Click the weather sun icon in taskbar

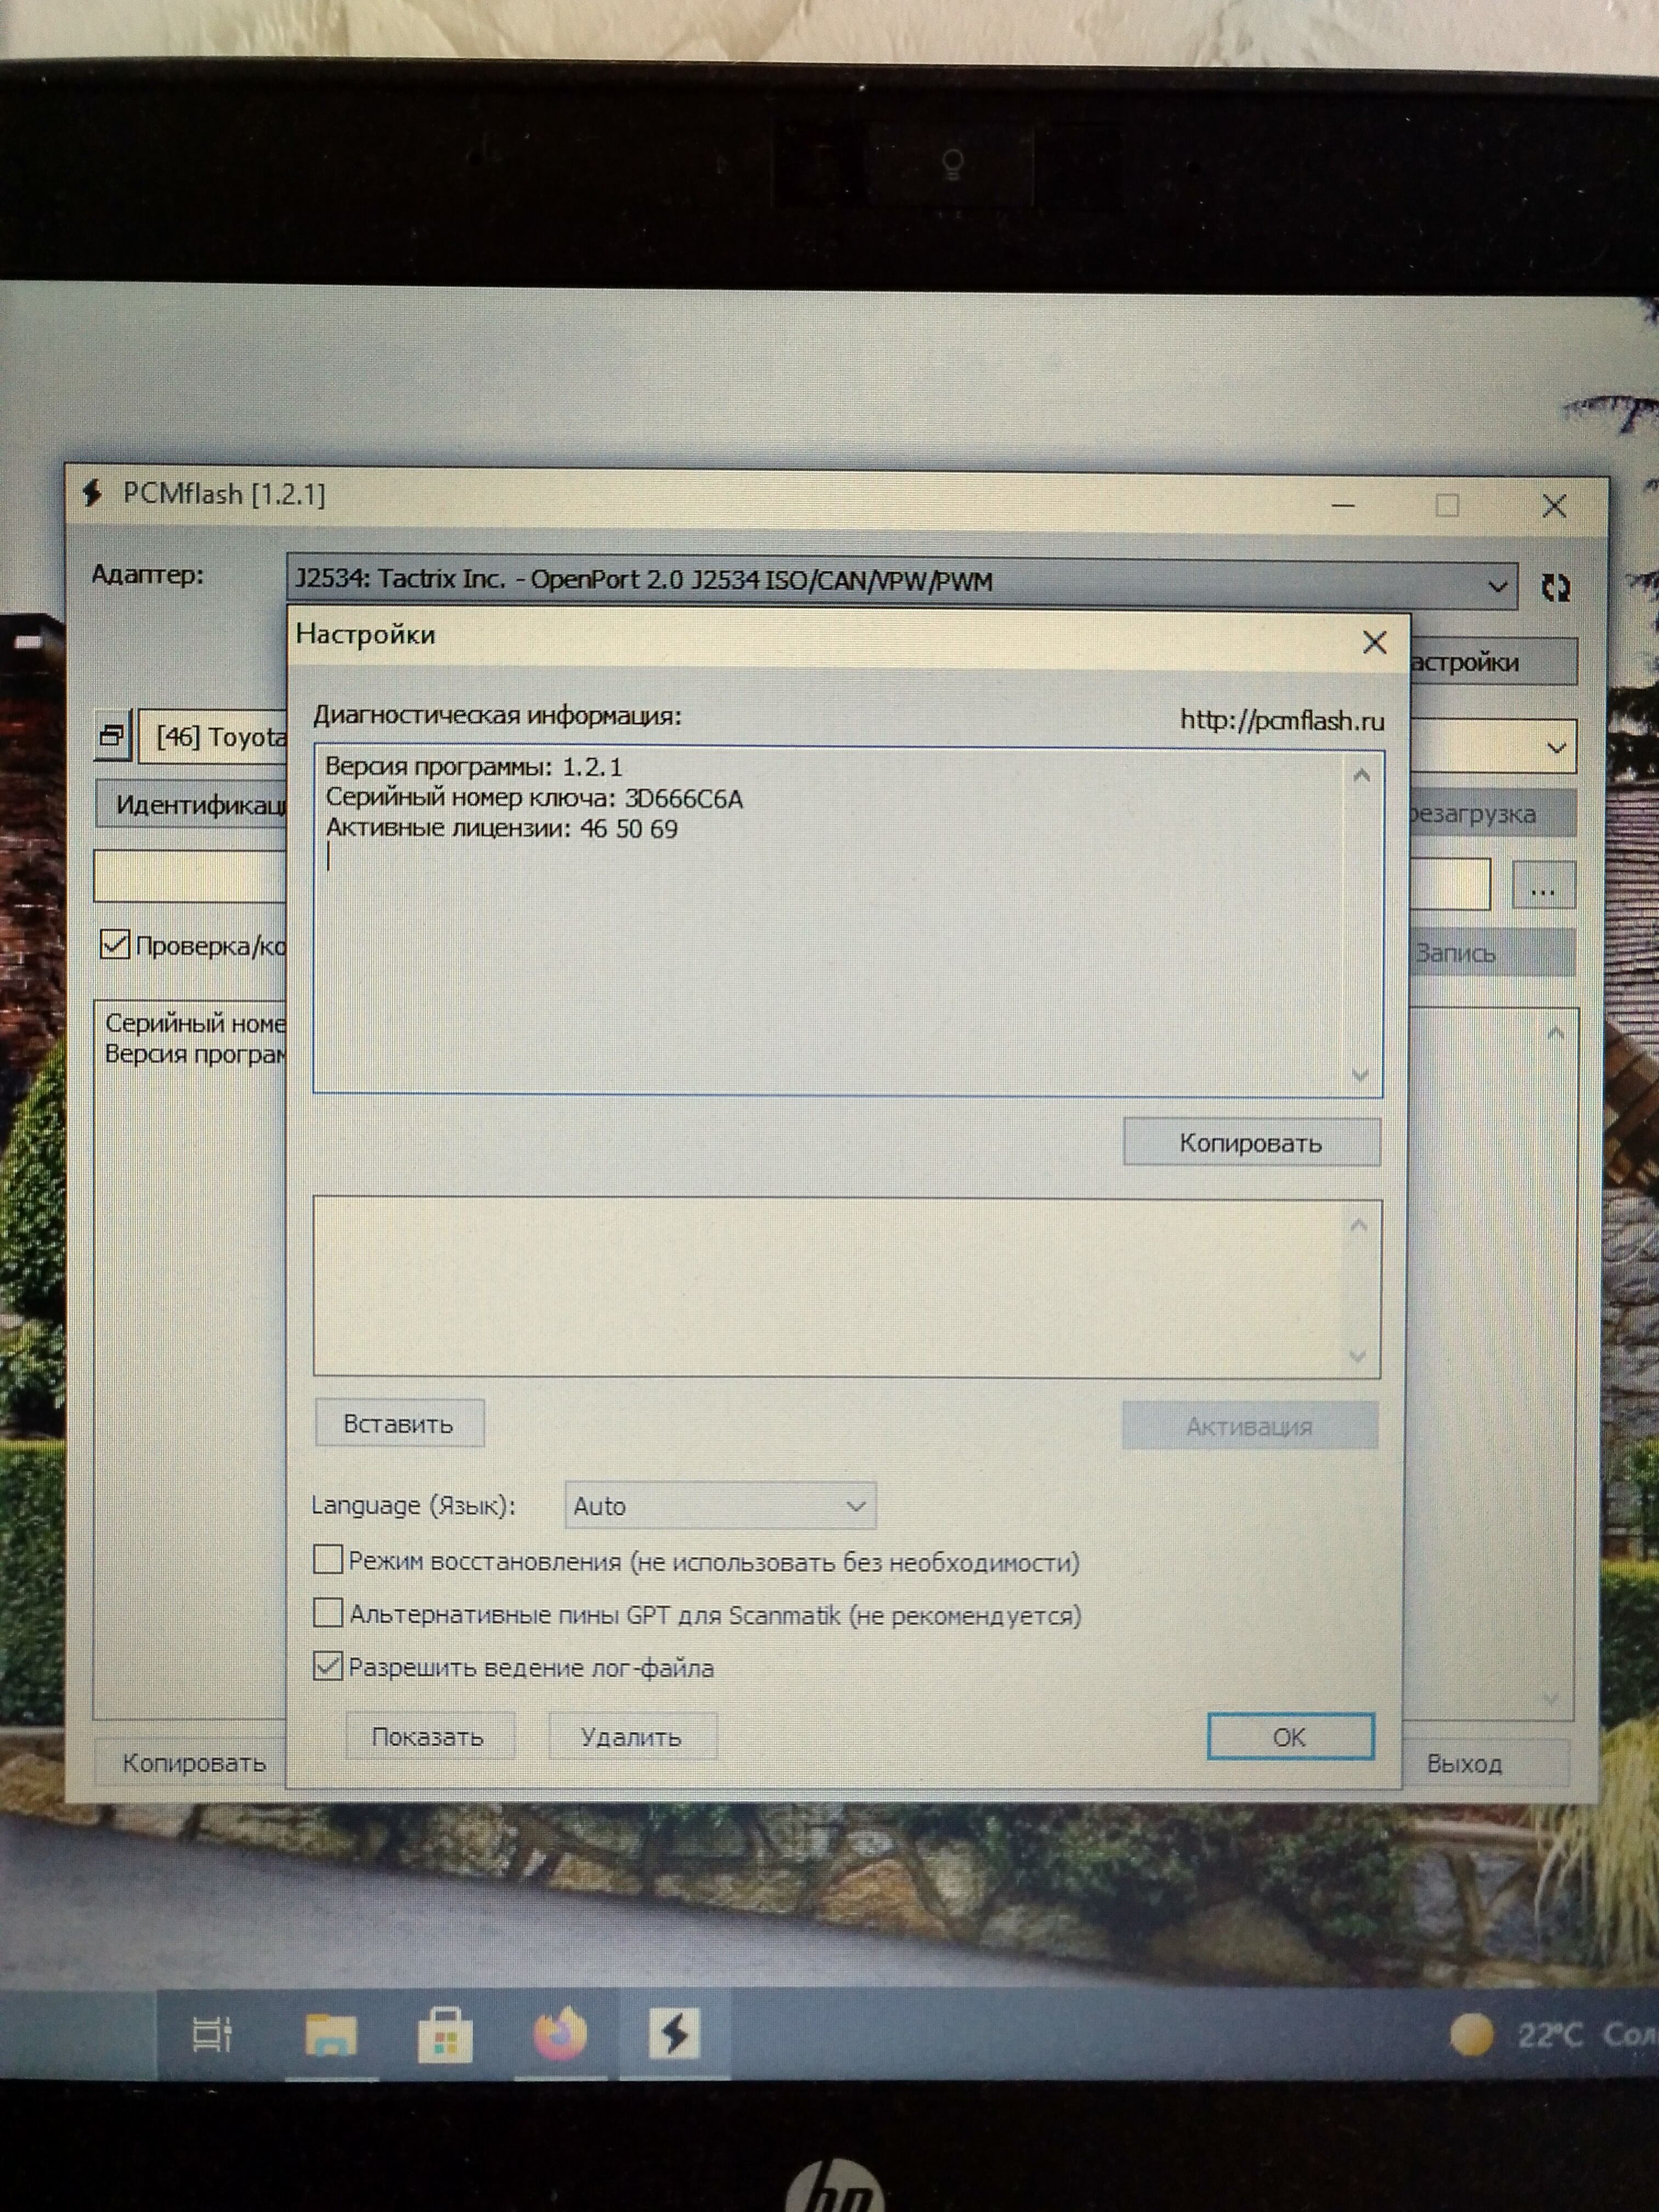coord(1471,2034)
